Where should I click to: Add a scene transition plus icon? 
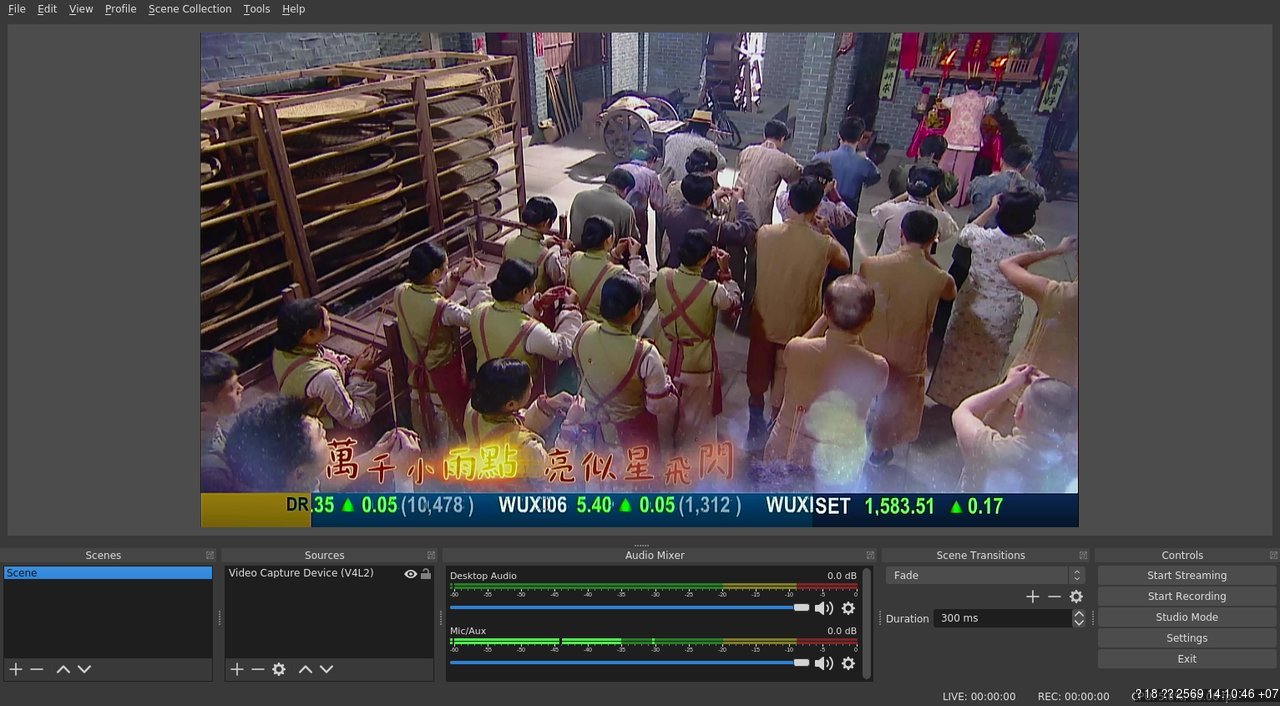[x=1033, y=596]
